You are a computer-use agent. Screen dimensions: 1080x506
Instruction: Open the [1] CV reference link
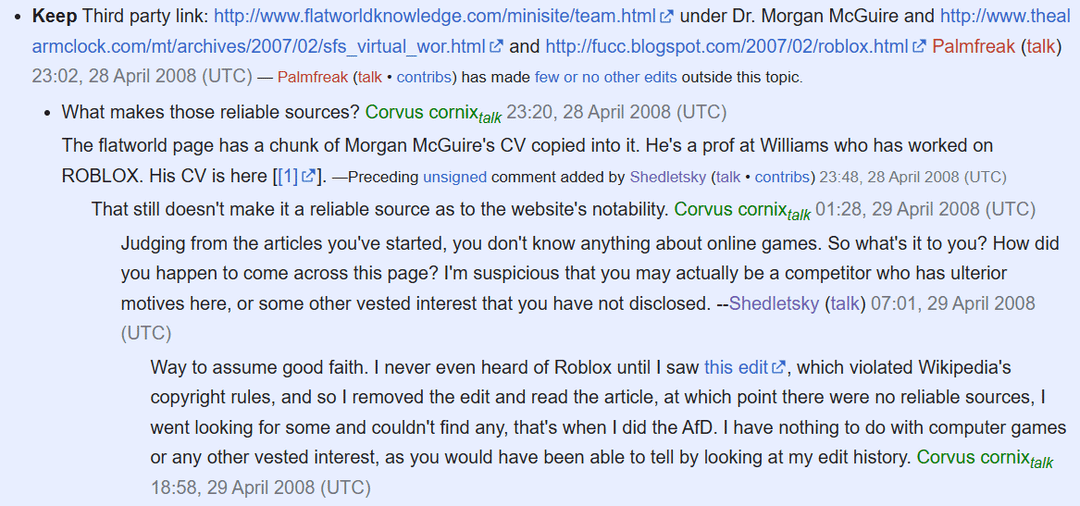288,177
